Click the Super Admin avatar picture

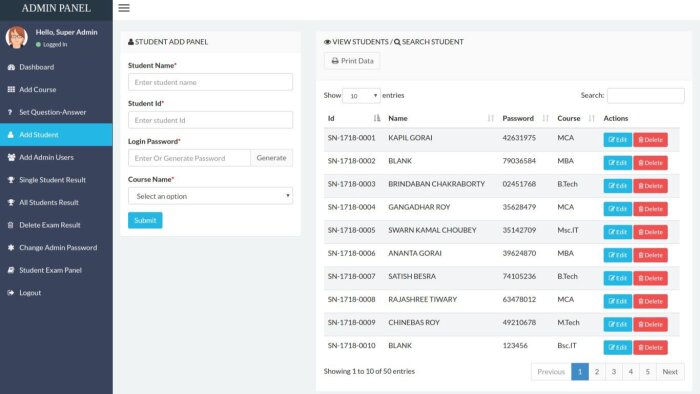[17, 37]
